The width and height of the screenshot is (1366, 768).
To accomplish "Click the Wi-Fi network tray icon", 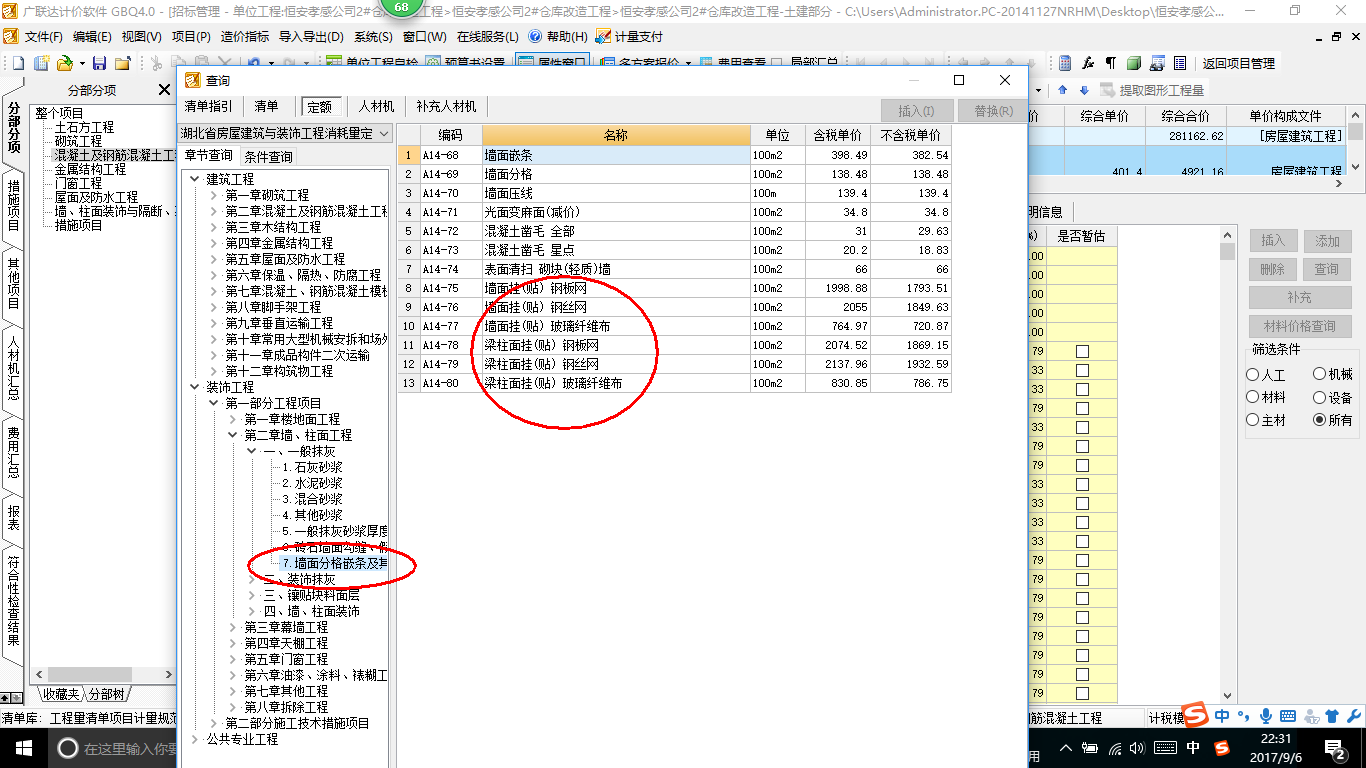I will (x=1115, y=748).
